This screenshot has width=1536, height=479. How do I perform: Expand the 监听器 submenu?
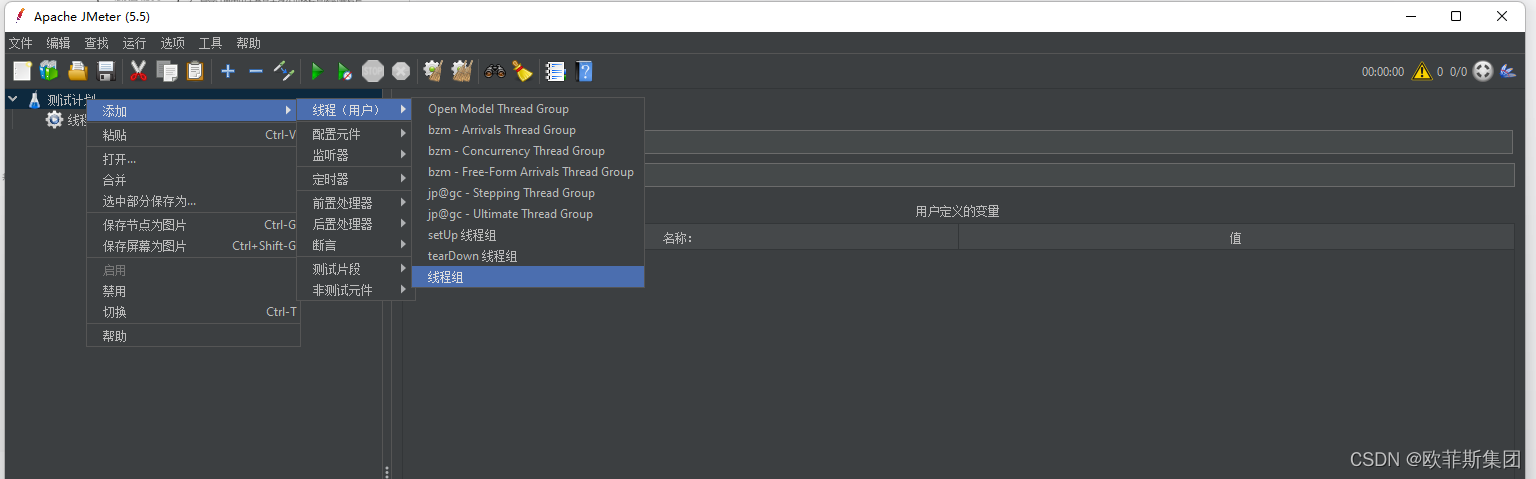pyautogui.click(x=355, y=155)
